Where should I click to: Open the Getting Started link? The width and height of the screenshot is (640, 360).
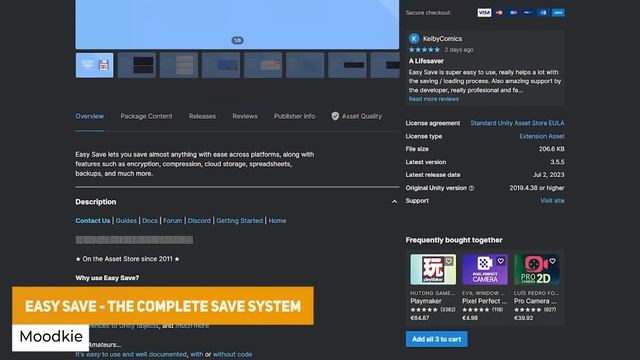pos(240,220)
